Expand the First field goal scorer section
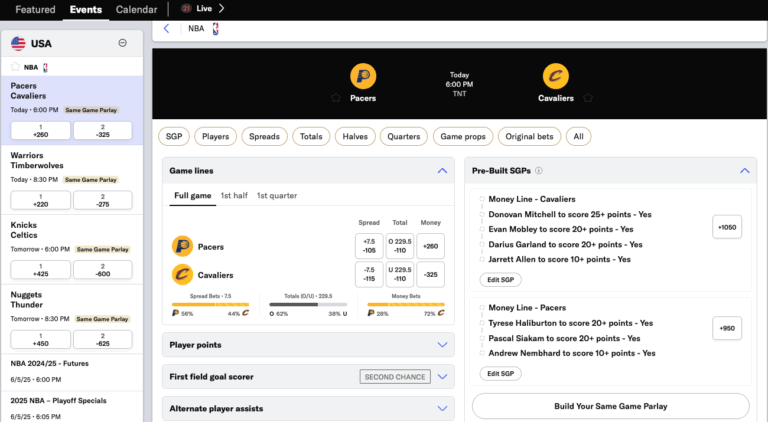The height and width of the screenshot is (422, 768). 442,376
